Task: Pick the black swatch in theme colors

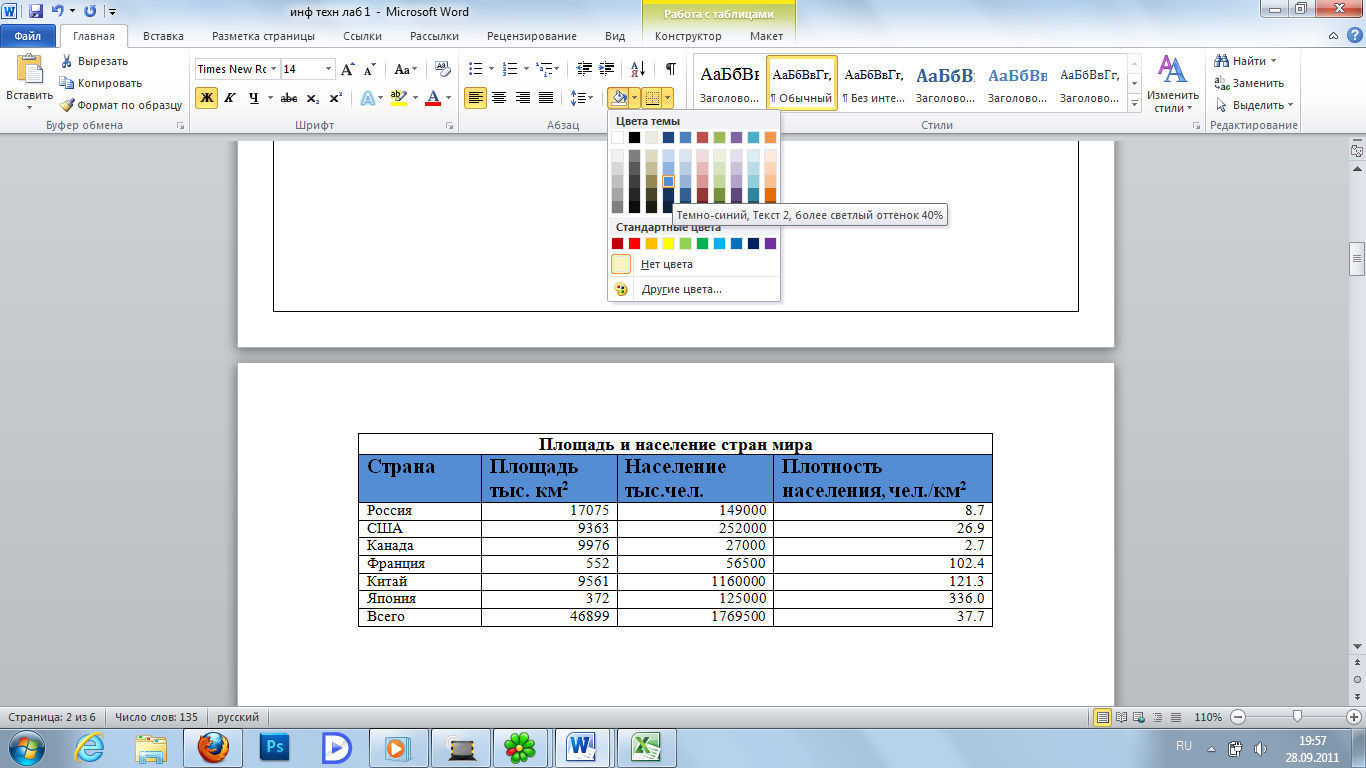Action: [x=634, y=137]
